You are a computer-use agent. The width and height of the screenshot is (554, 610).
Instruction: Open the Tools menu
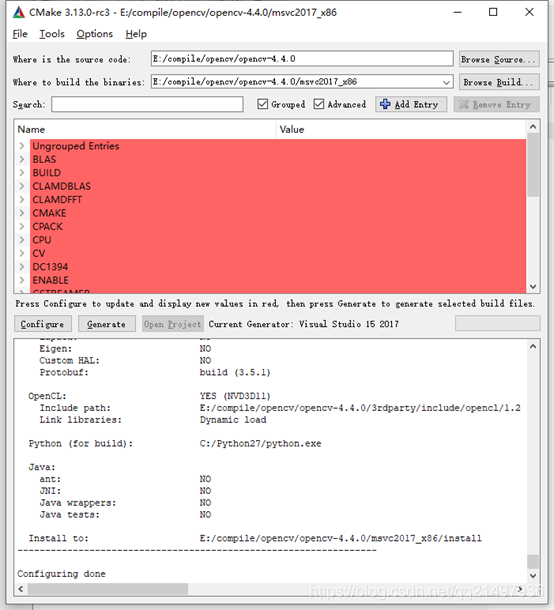[x=52, y=34]
